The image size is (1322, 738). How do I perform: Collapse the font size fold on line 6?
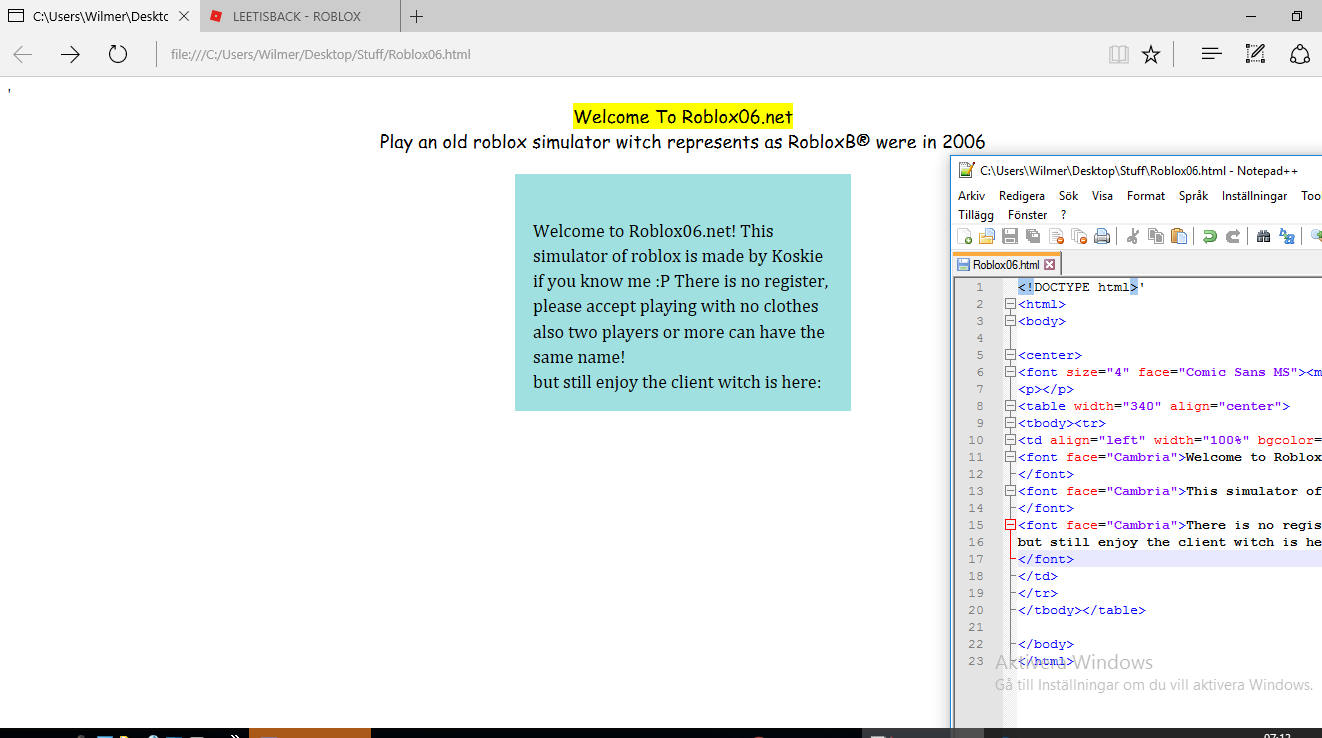pos(1010,372)
